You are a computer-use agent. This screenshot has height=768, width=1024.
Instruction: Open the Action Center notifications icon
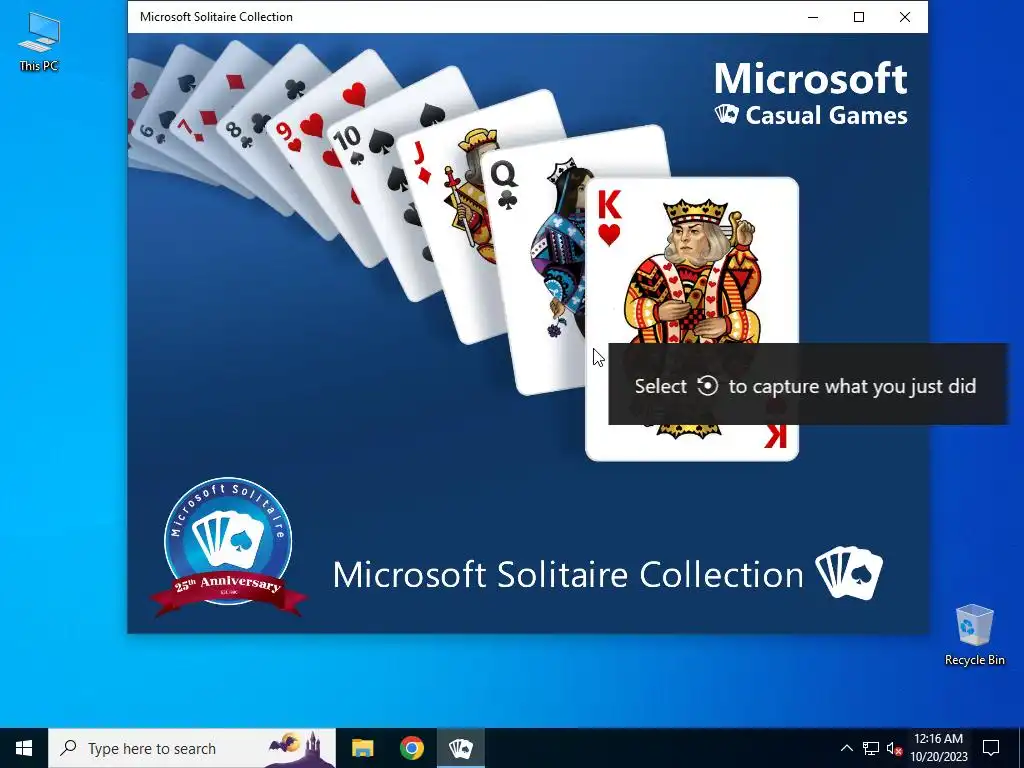coord(991,748)
